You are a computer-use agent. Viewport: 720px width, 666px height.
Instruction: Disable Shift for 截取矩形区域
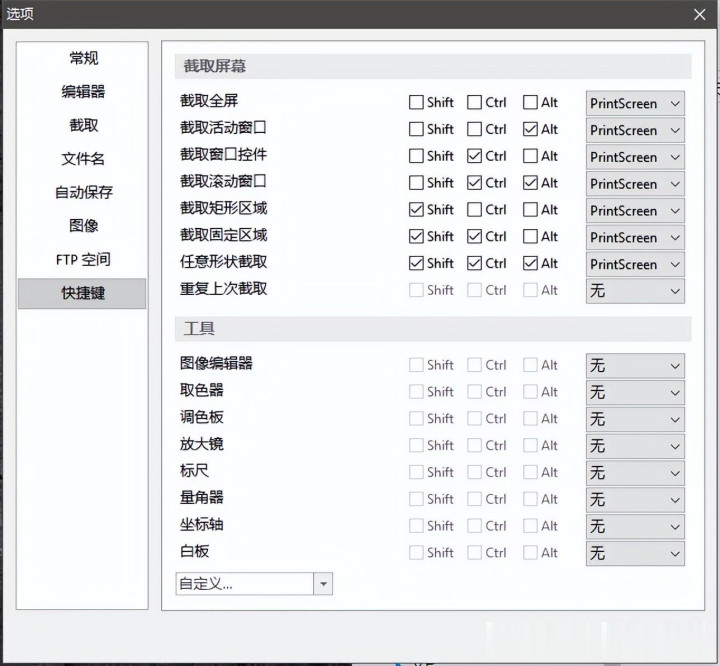coord(416,210)
